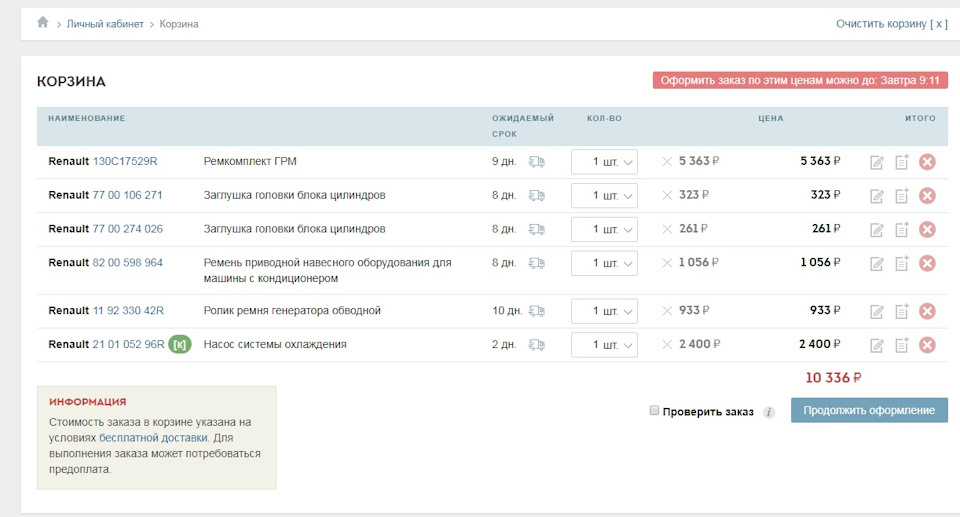Image resolution: width=960 pixels, height=517 pixels.
Task: Open part number 77 00 274 026
Action: (127, 228)
